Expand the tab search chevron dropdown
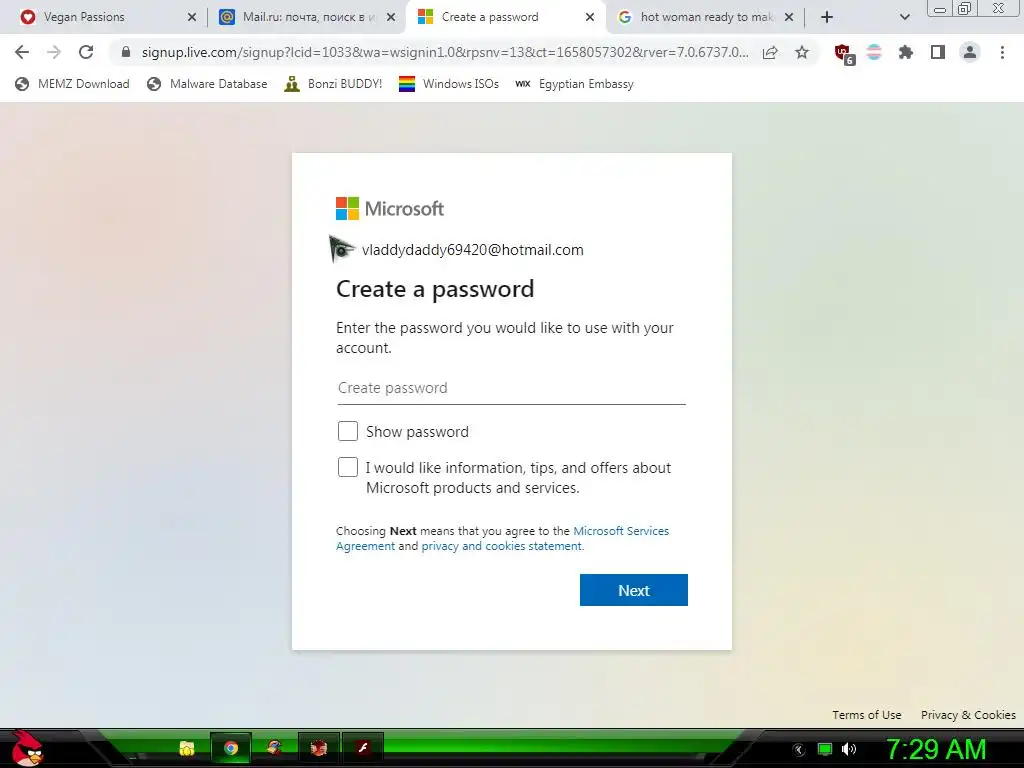Screen dimensions: 1024x768 click(x=904, y=17)
